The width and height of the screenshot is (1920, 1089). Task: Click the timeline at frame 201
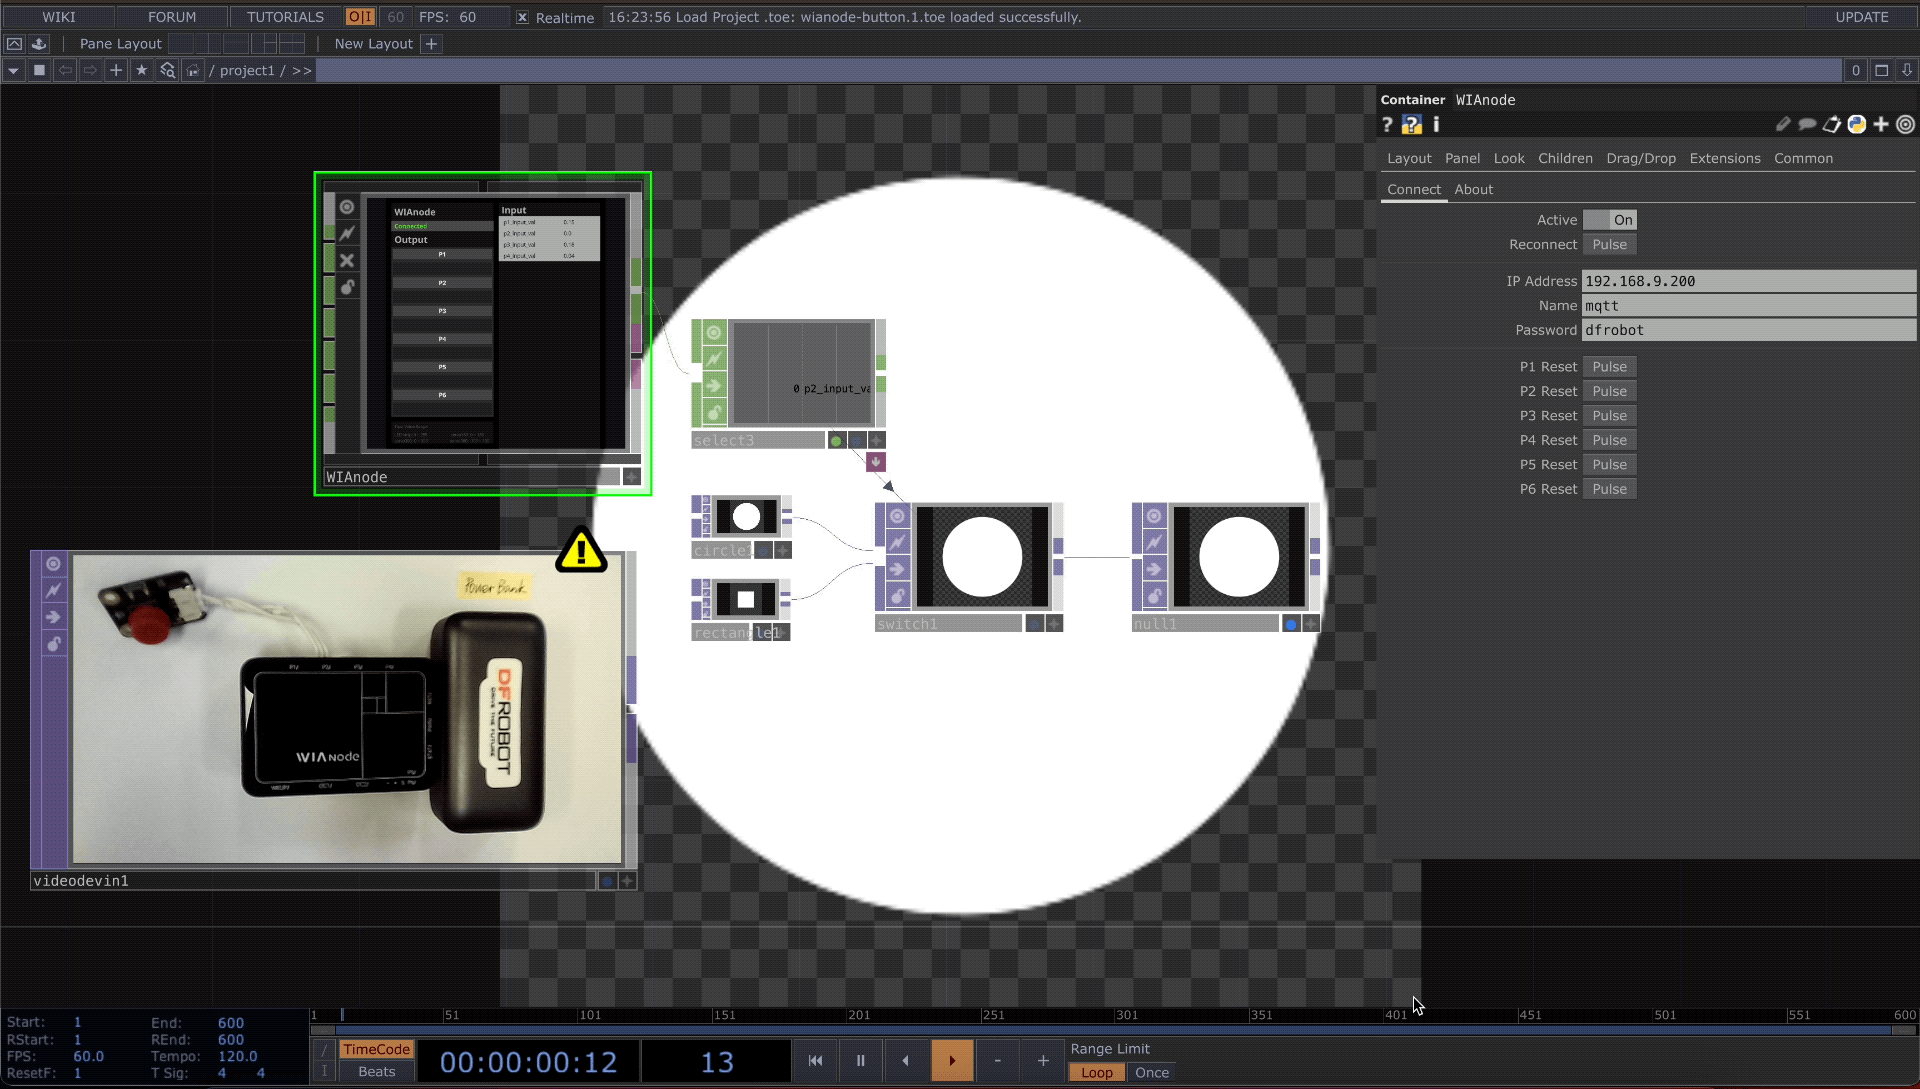[848, 1015]
